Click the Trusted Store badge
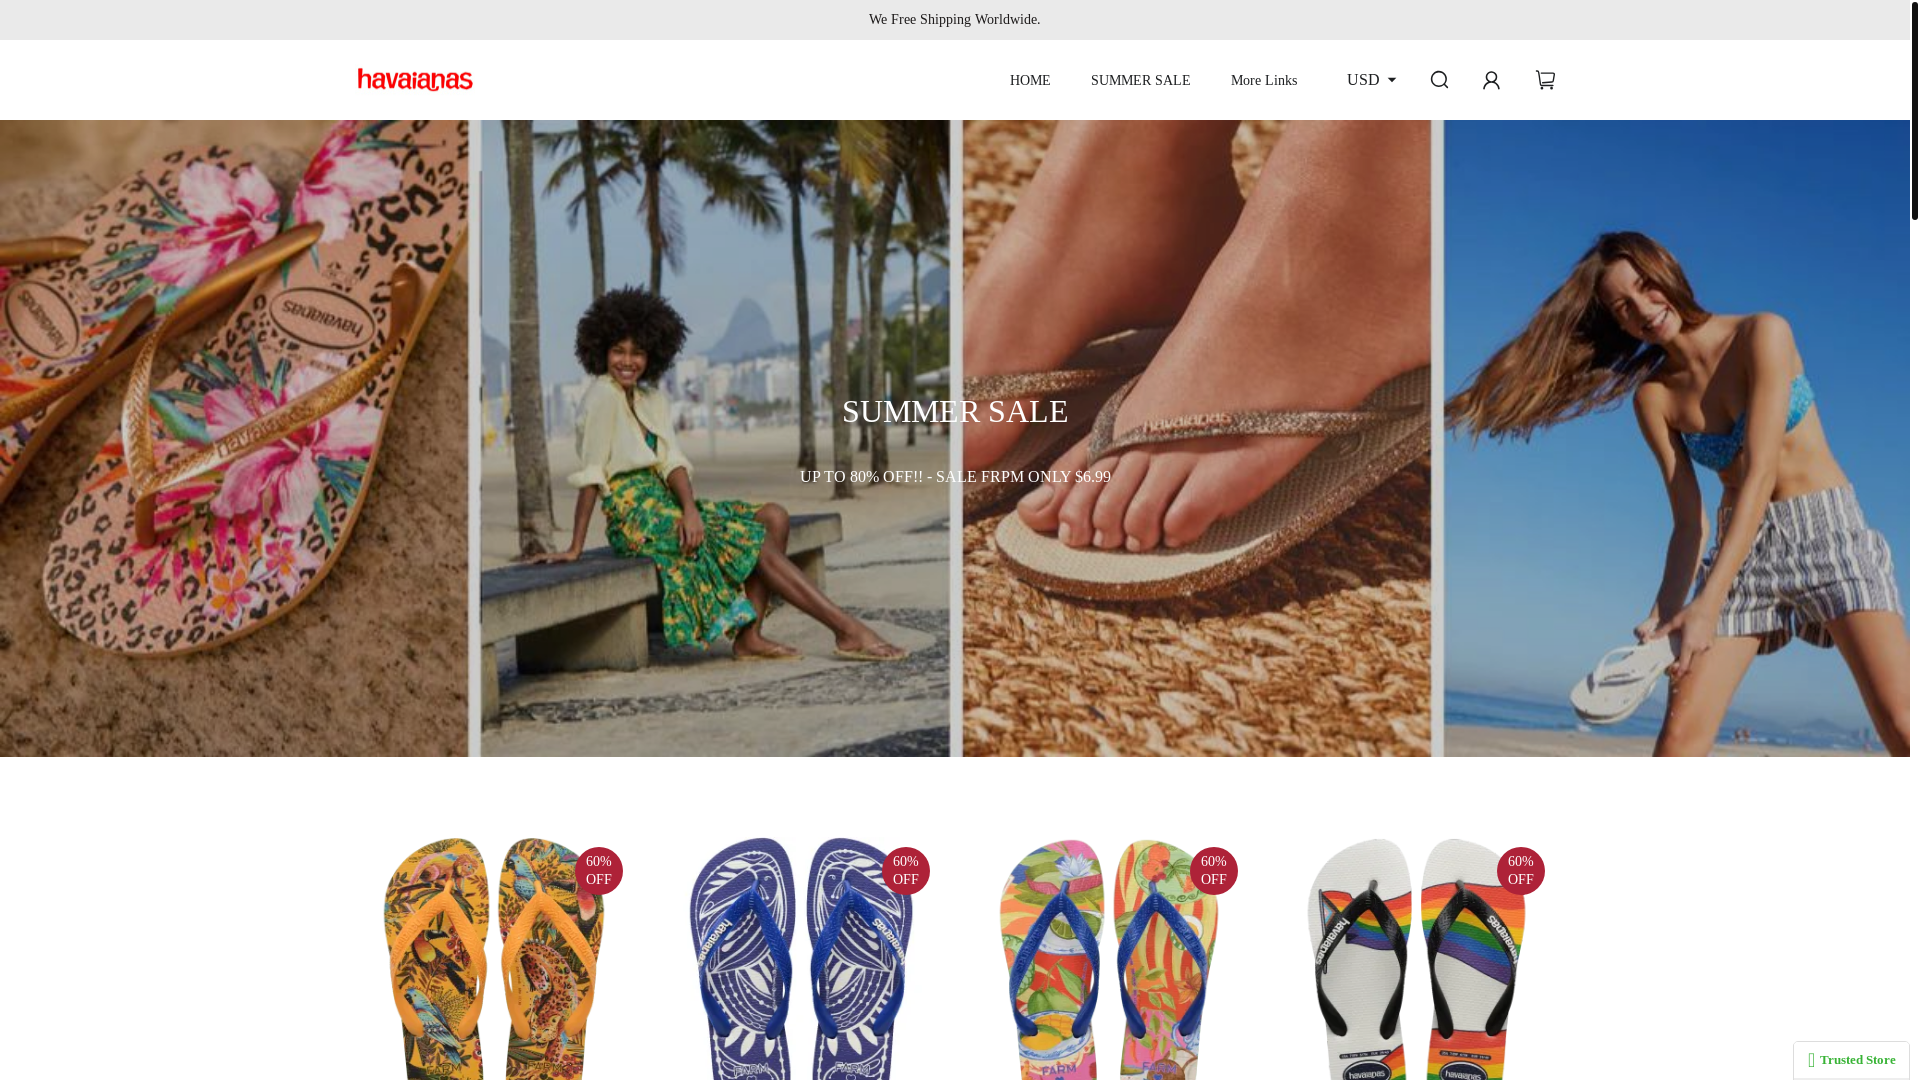Image resolution: width=1920 pixels, height=1080 pixels. pyautogui.click(x=1851, y=1060)
